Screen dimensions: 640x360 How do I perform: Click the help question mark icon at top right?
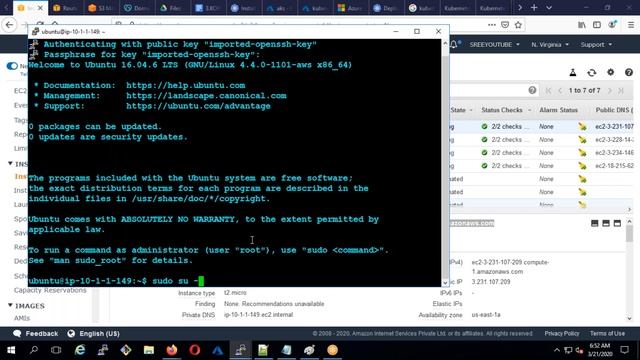(x=629, y=72)
